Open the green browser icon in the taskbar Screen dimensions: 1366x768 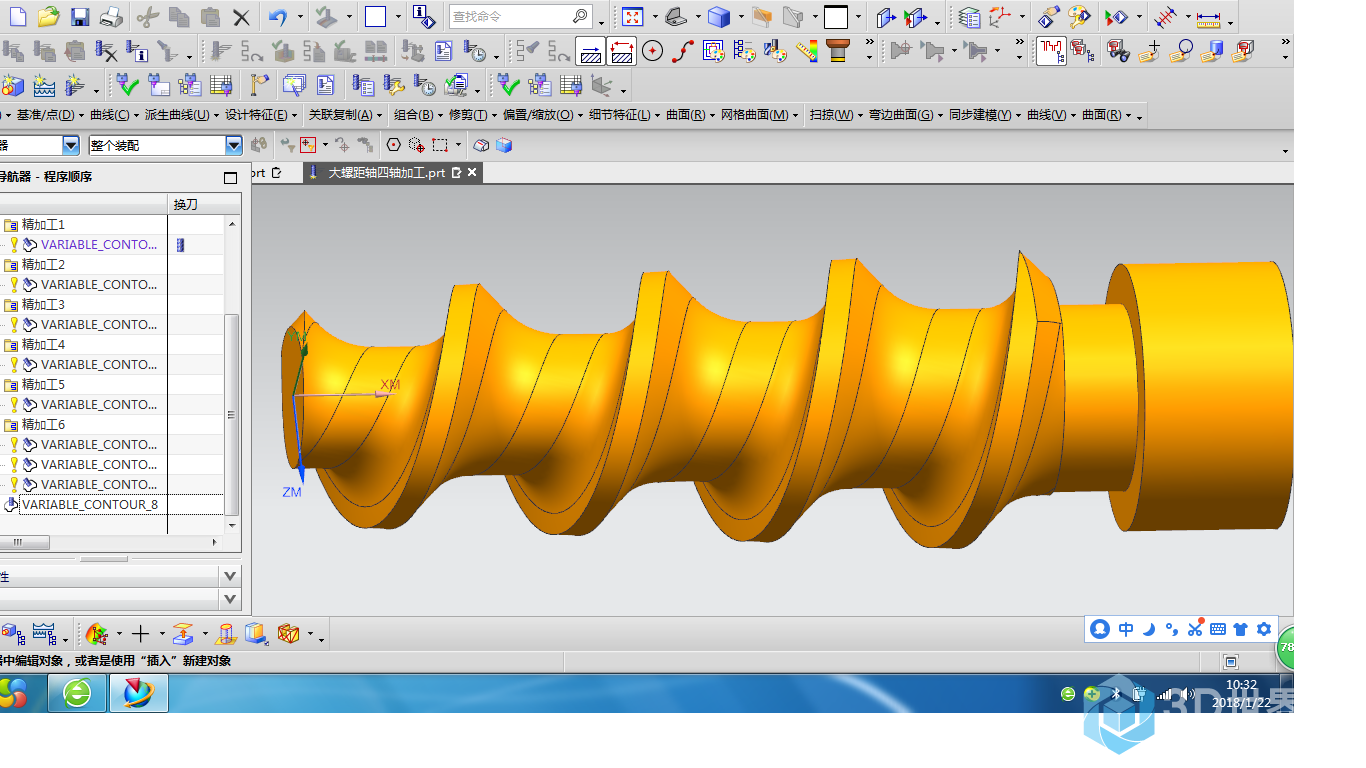coord(77,693)
